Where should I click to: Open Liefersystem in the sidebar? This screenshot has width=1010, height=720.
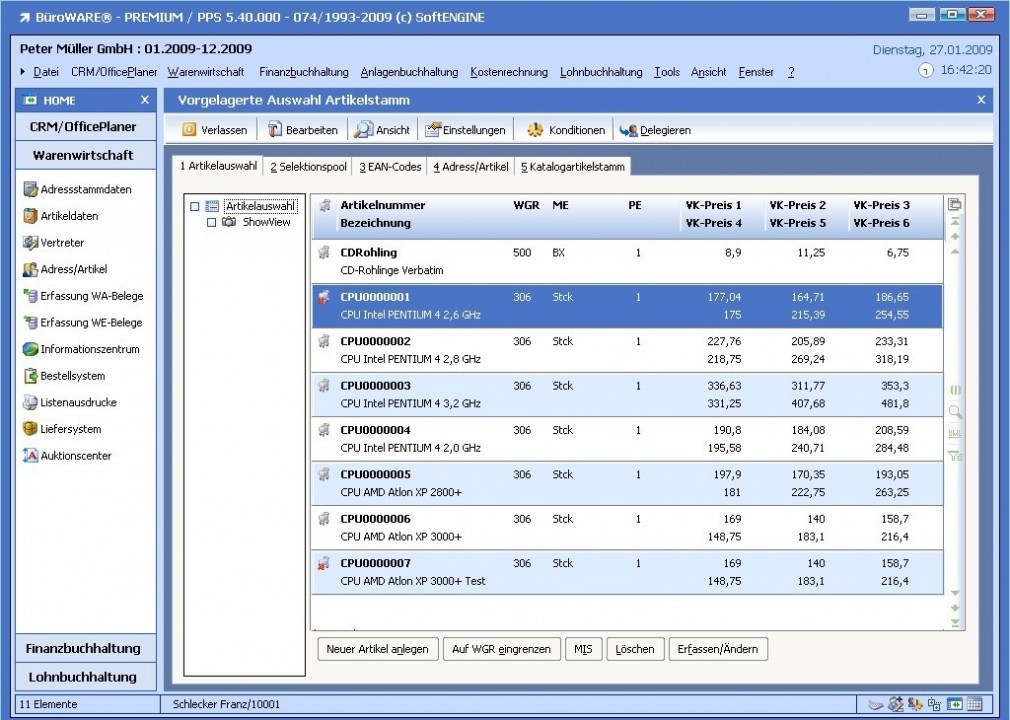(62, 429)
